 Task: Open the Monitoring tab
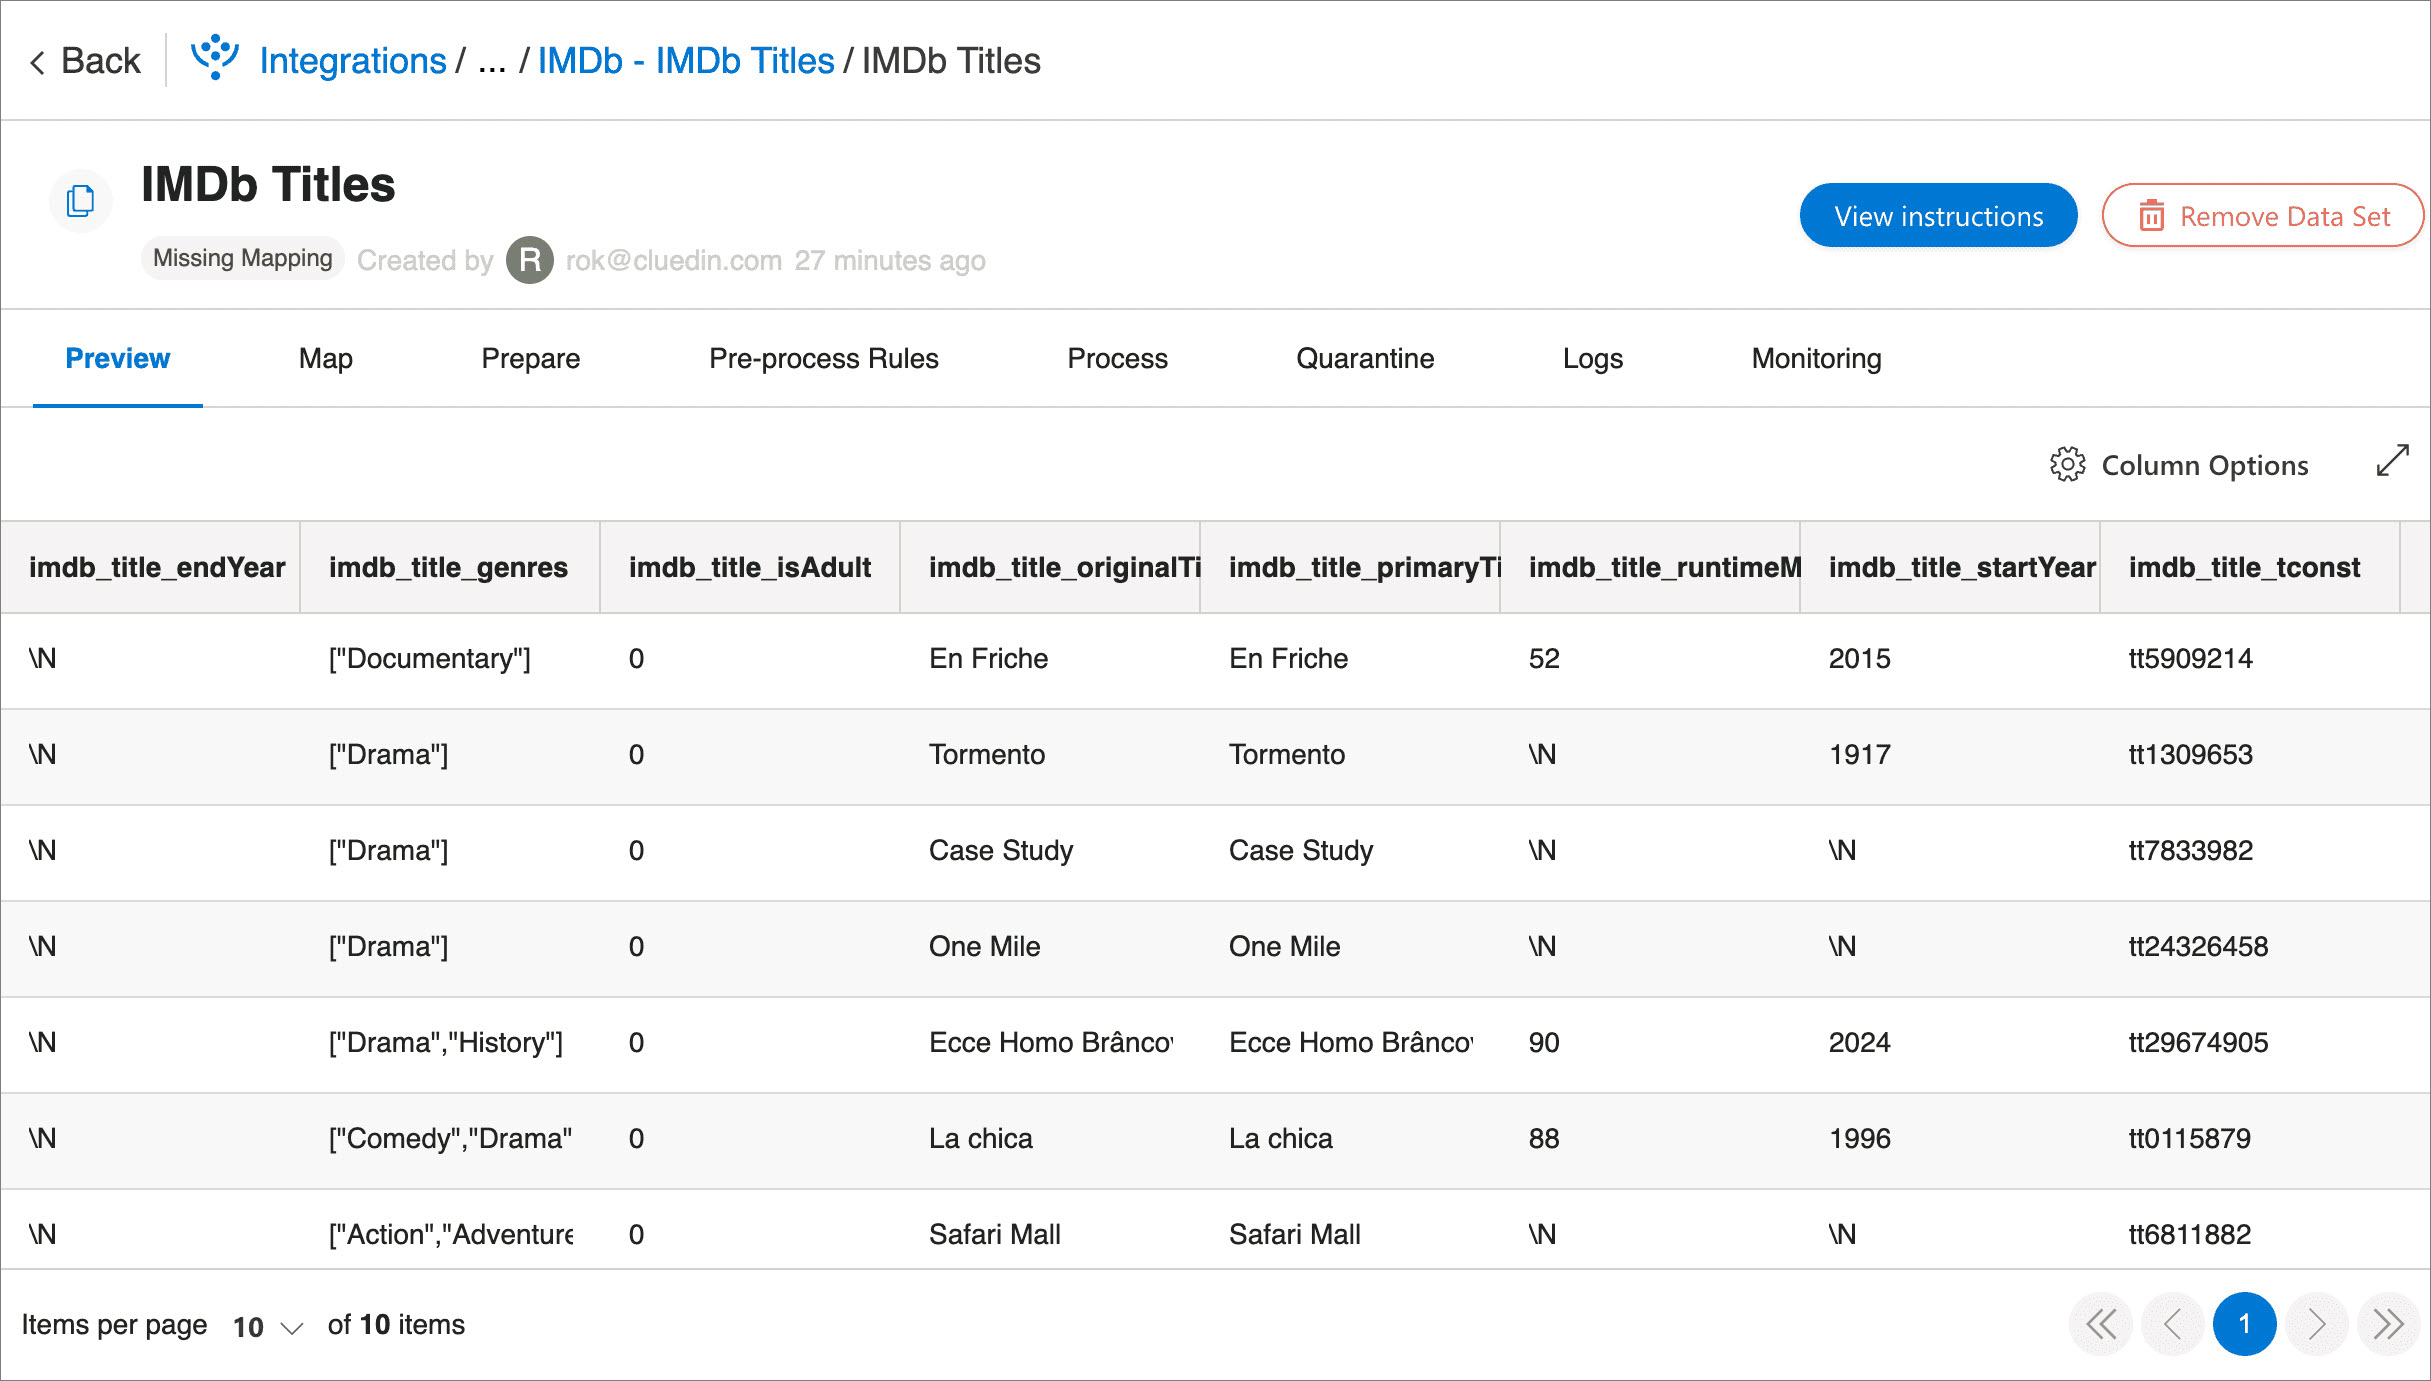click(1816, 358)
